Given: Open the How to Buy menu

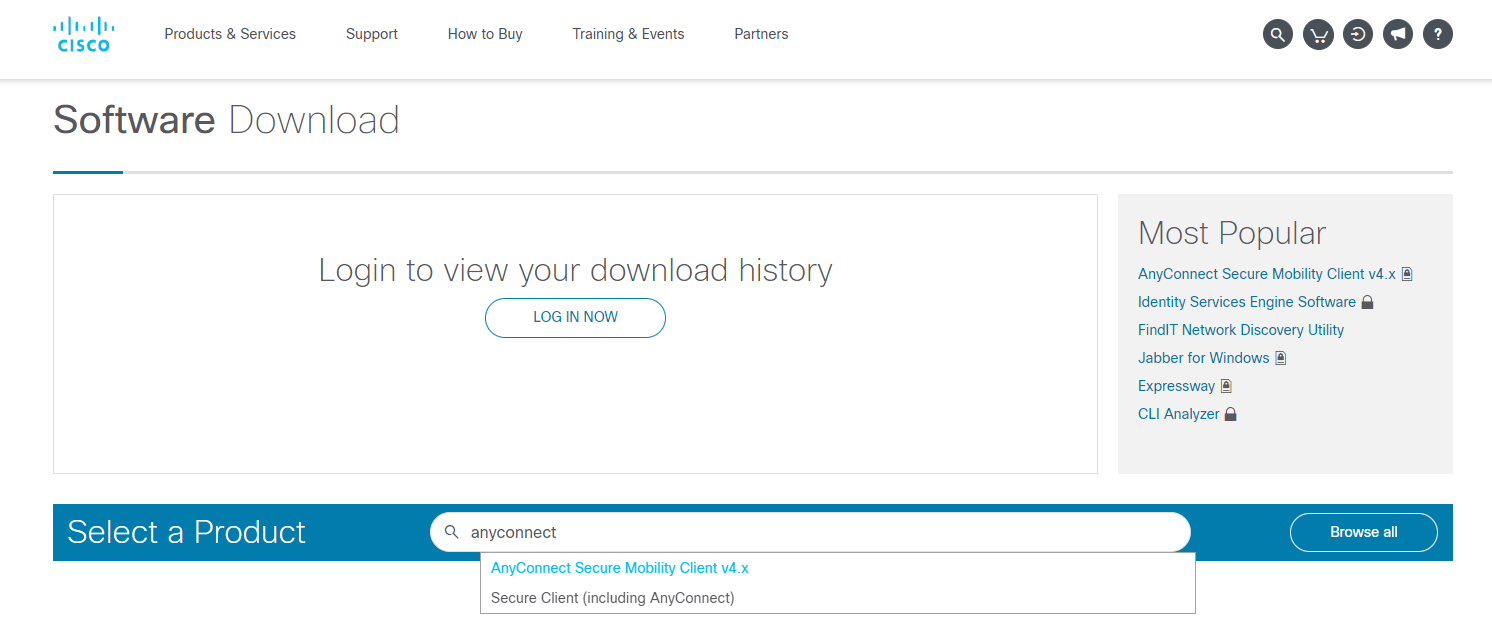Looking at the screenshot, I should click(x=485, y=34).
